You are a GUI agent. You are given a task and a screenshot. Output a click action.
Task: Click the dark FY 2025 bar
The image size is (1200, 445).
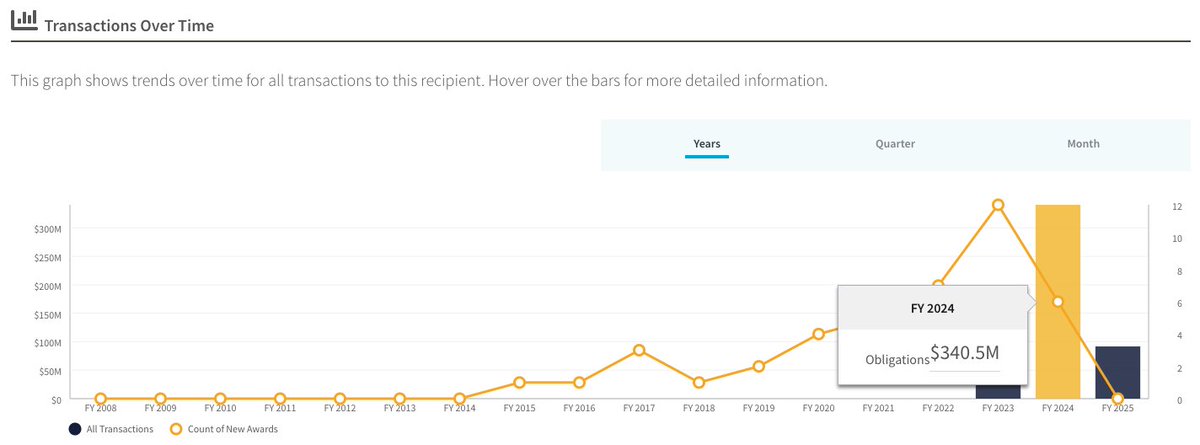click(1117, 372)
